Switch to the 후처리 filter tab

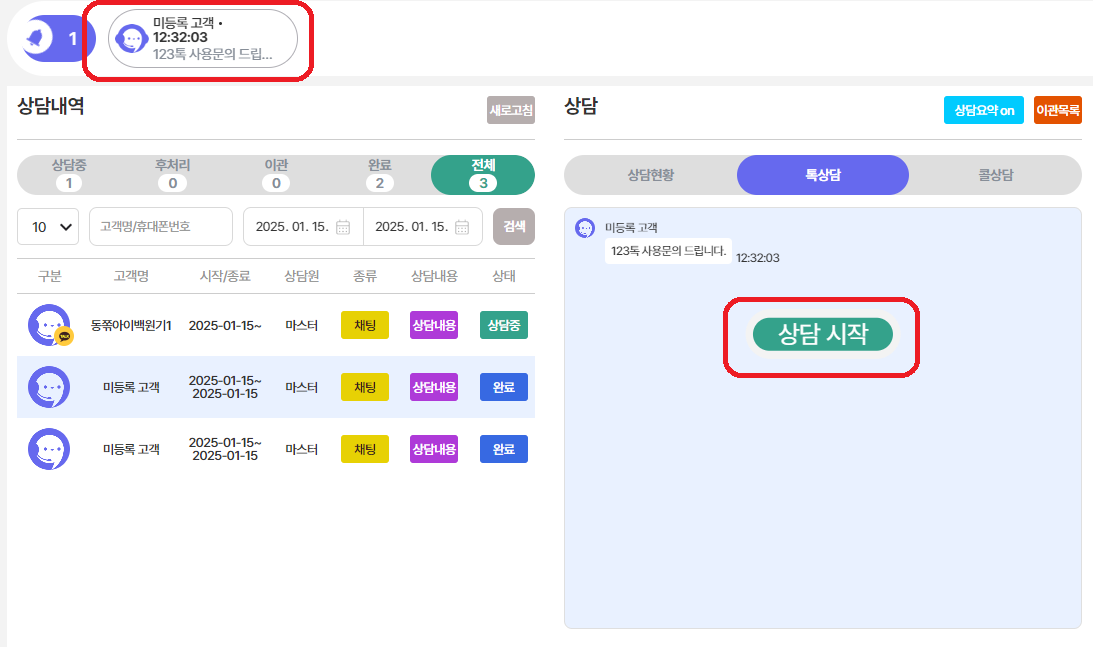pyautogui.click(x=172, y=174)
